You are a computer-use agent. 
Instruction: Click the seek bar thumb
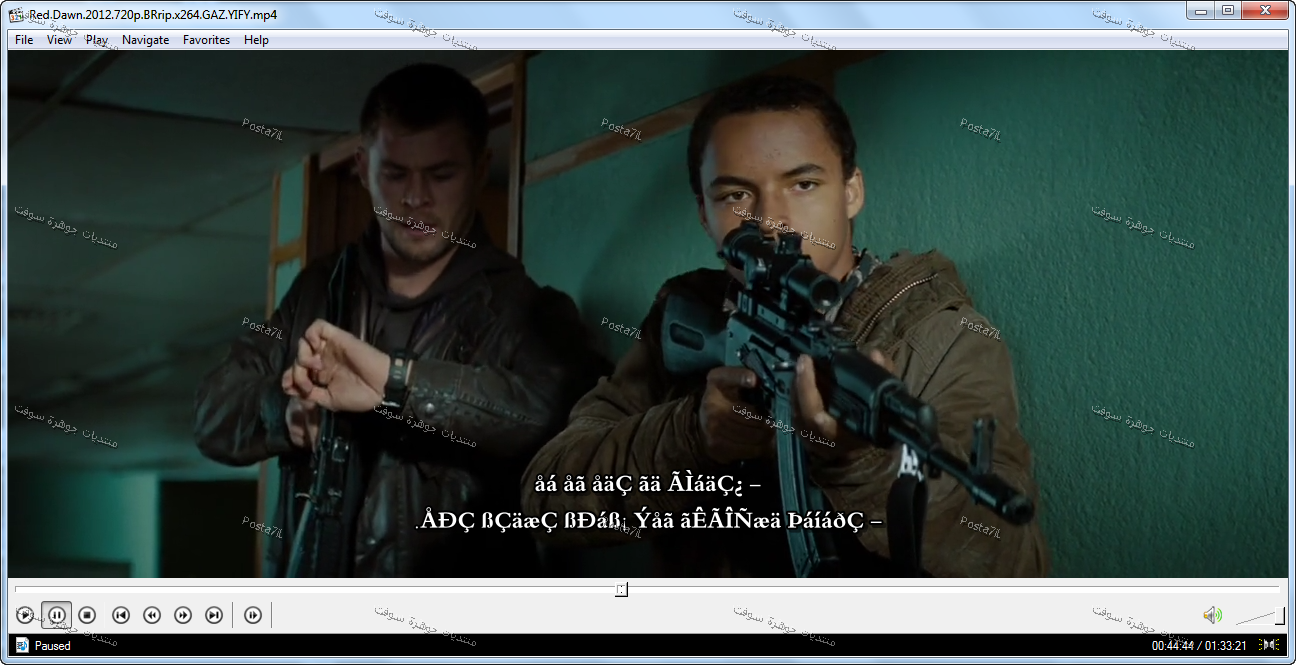coord(621,589)
